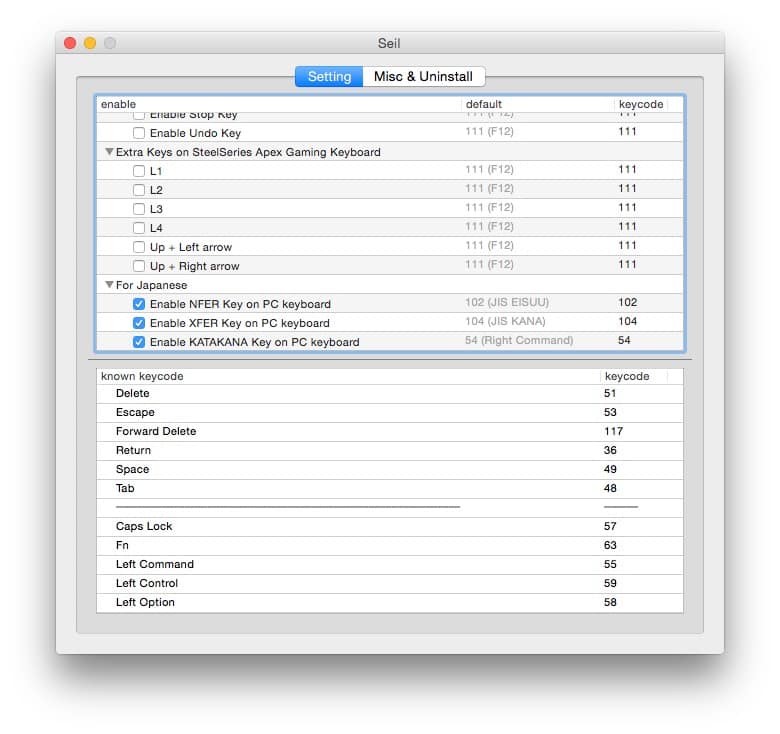Image resolution: width=780 pixels, height=734 pixels.
Task: Select the Setting tab
Action: click(x=329, y=77)
